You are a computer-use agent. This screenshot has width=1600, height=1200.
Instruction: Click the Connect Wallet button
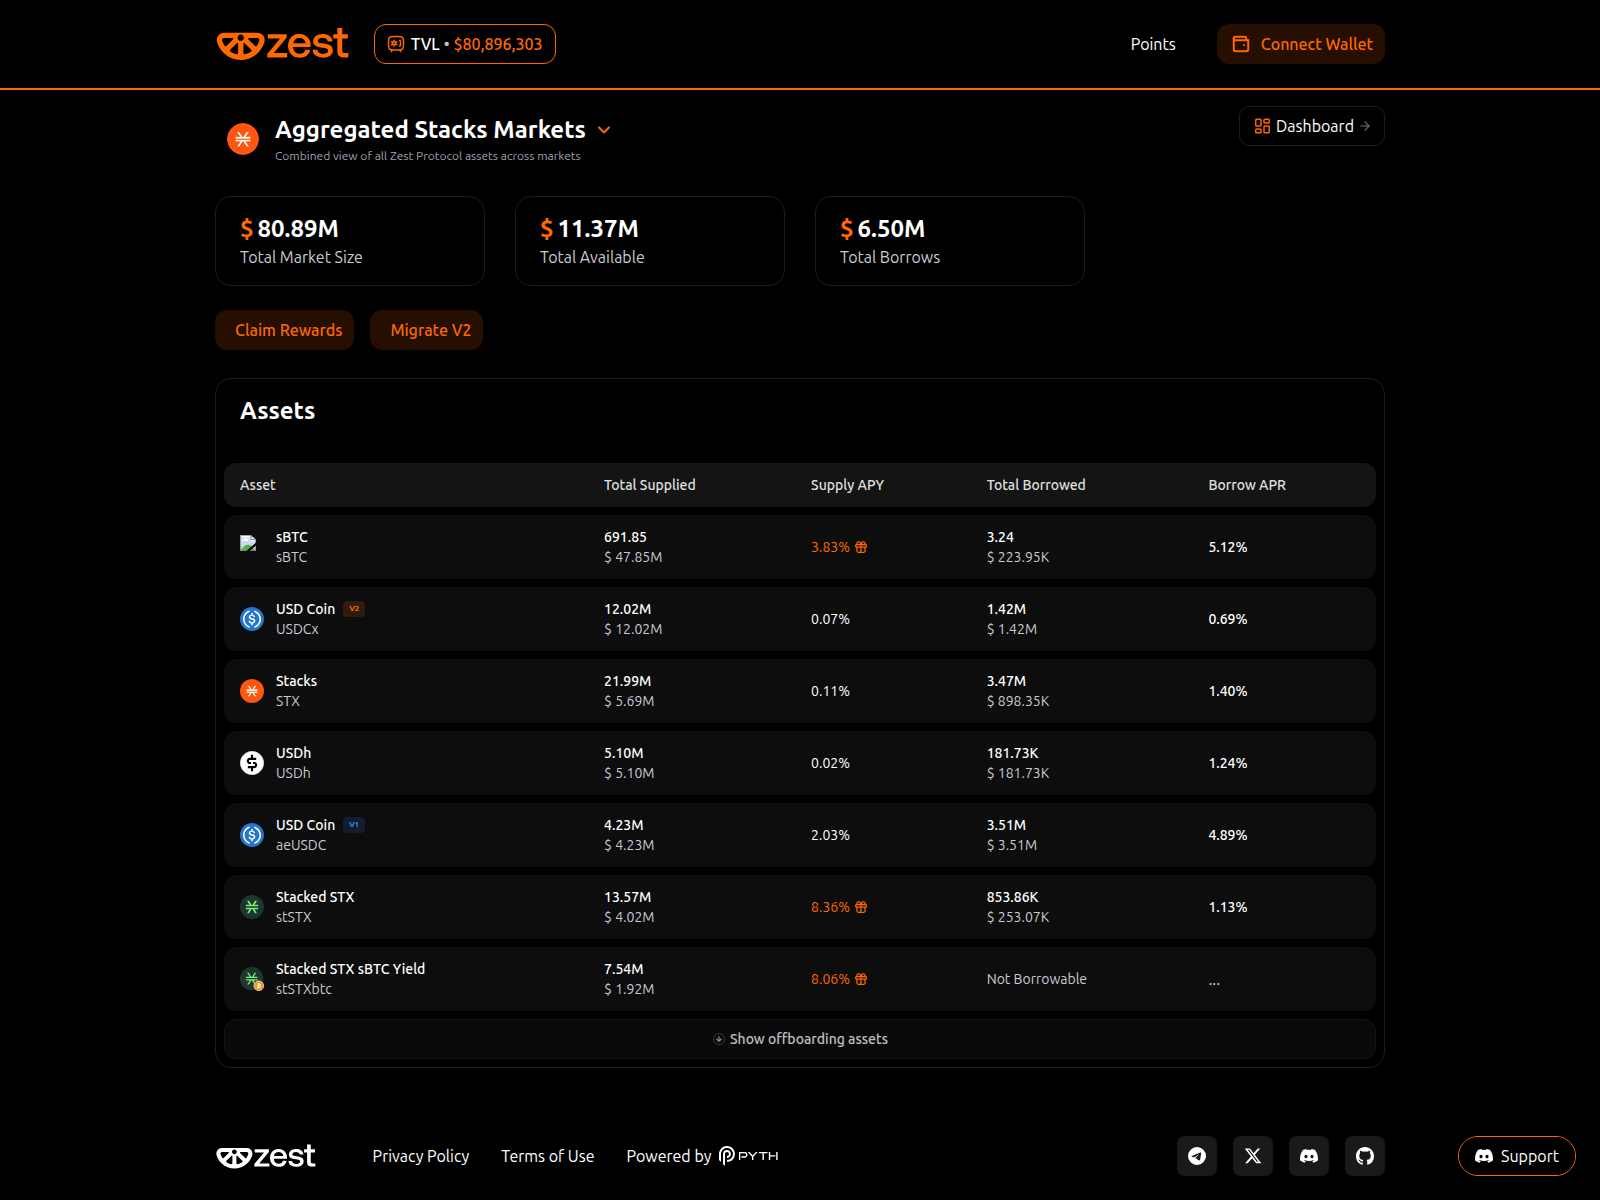1300,44
